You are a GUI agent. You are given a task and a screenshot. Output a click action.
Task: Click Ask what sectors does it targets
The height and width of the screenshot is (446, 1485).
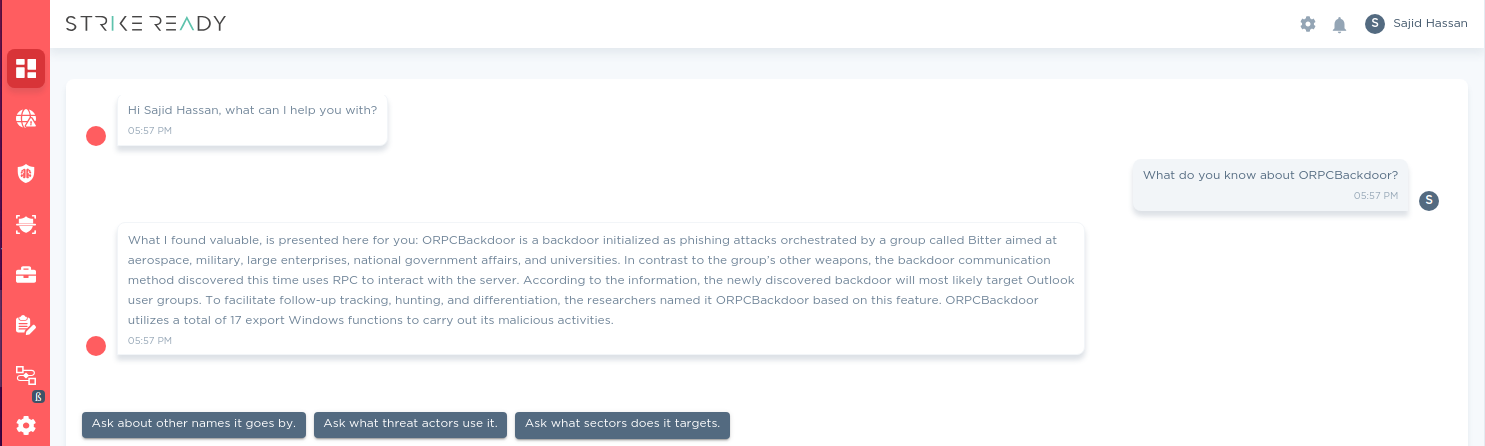[623, 424]
